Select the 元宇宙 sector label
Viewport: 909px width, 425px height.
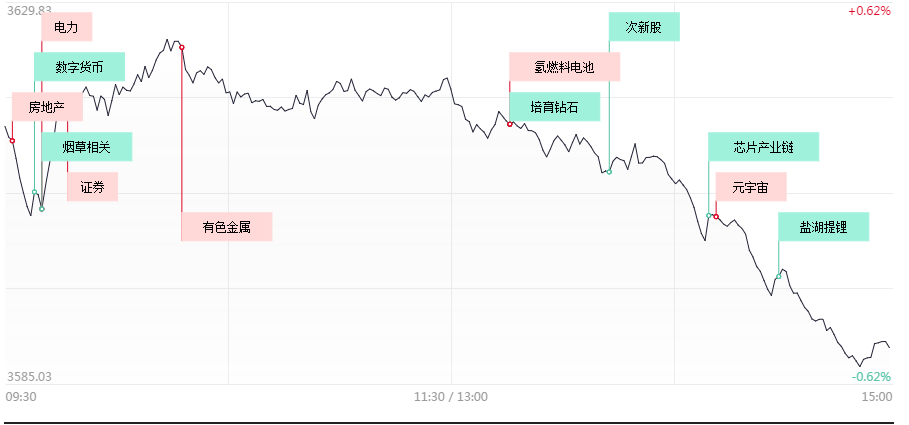(x=750, y=187)
